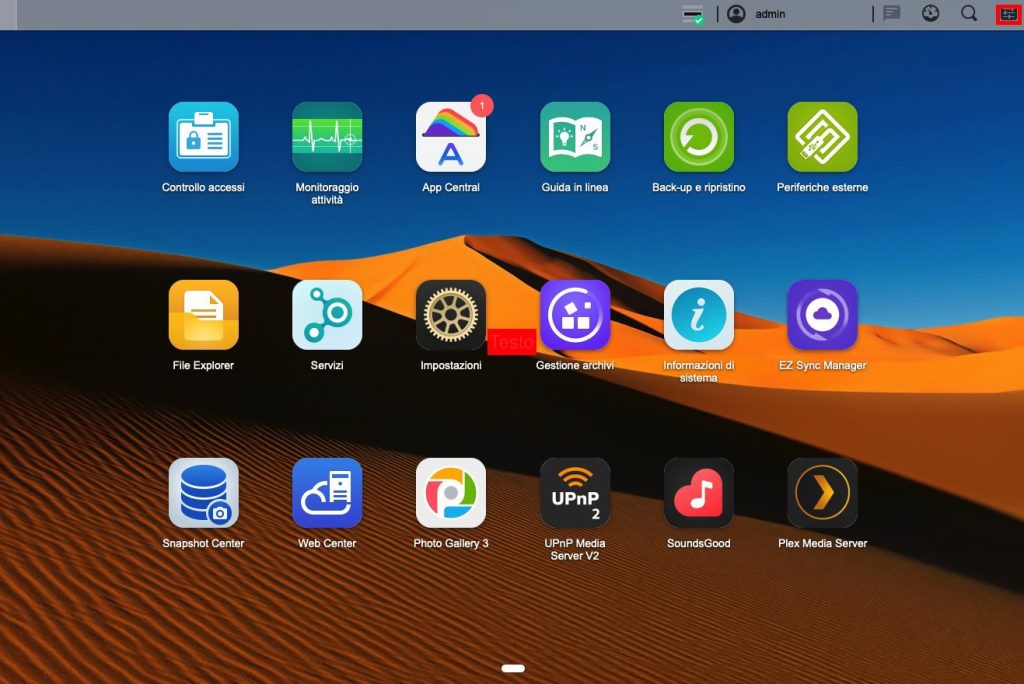Open the preferences sliders icon in top bar
Screen dimensions: 1024x684
point(1008,14)
